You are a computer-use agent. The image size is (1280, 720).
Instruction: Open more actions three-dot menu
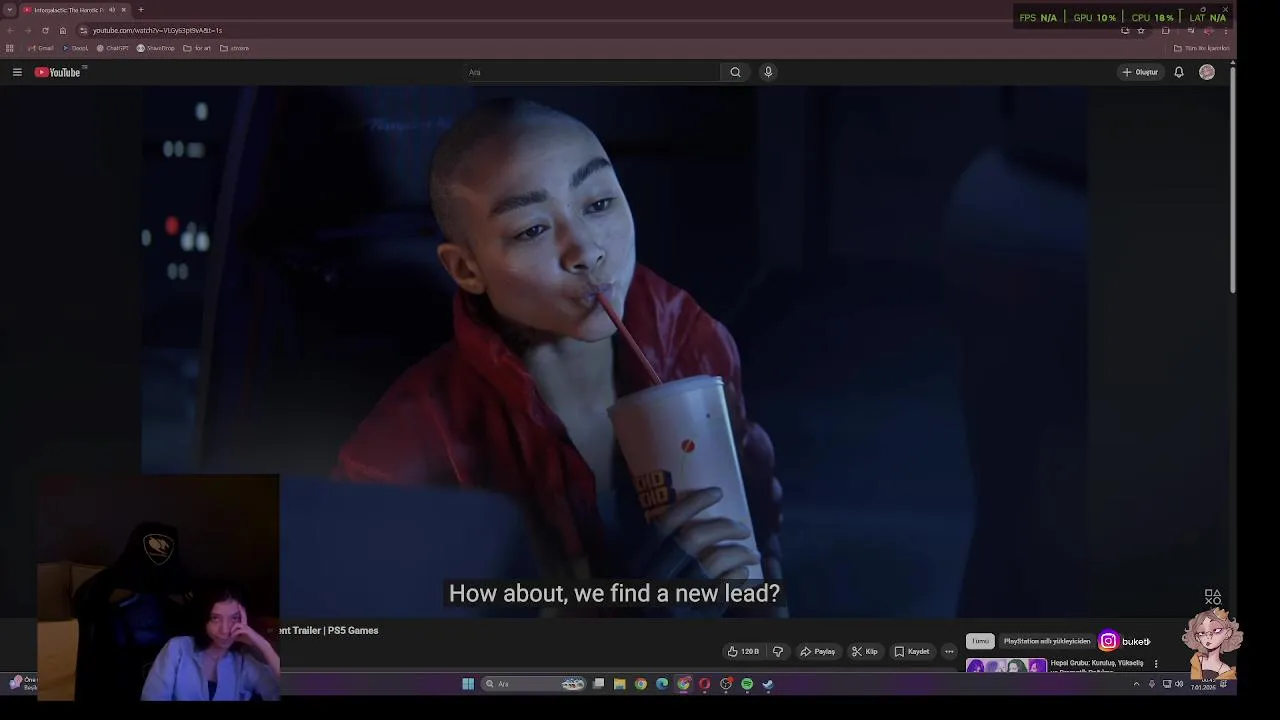coord(949,651)
